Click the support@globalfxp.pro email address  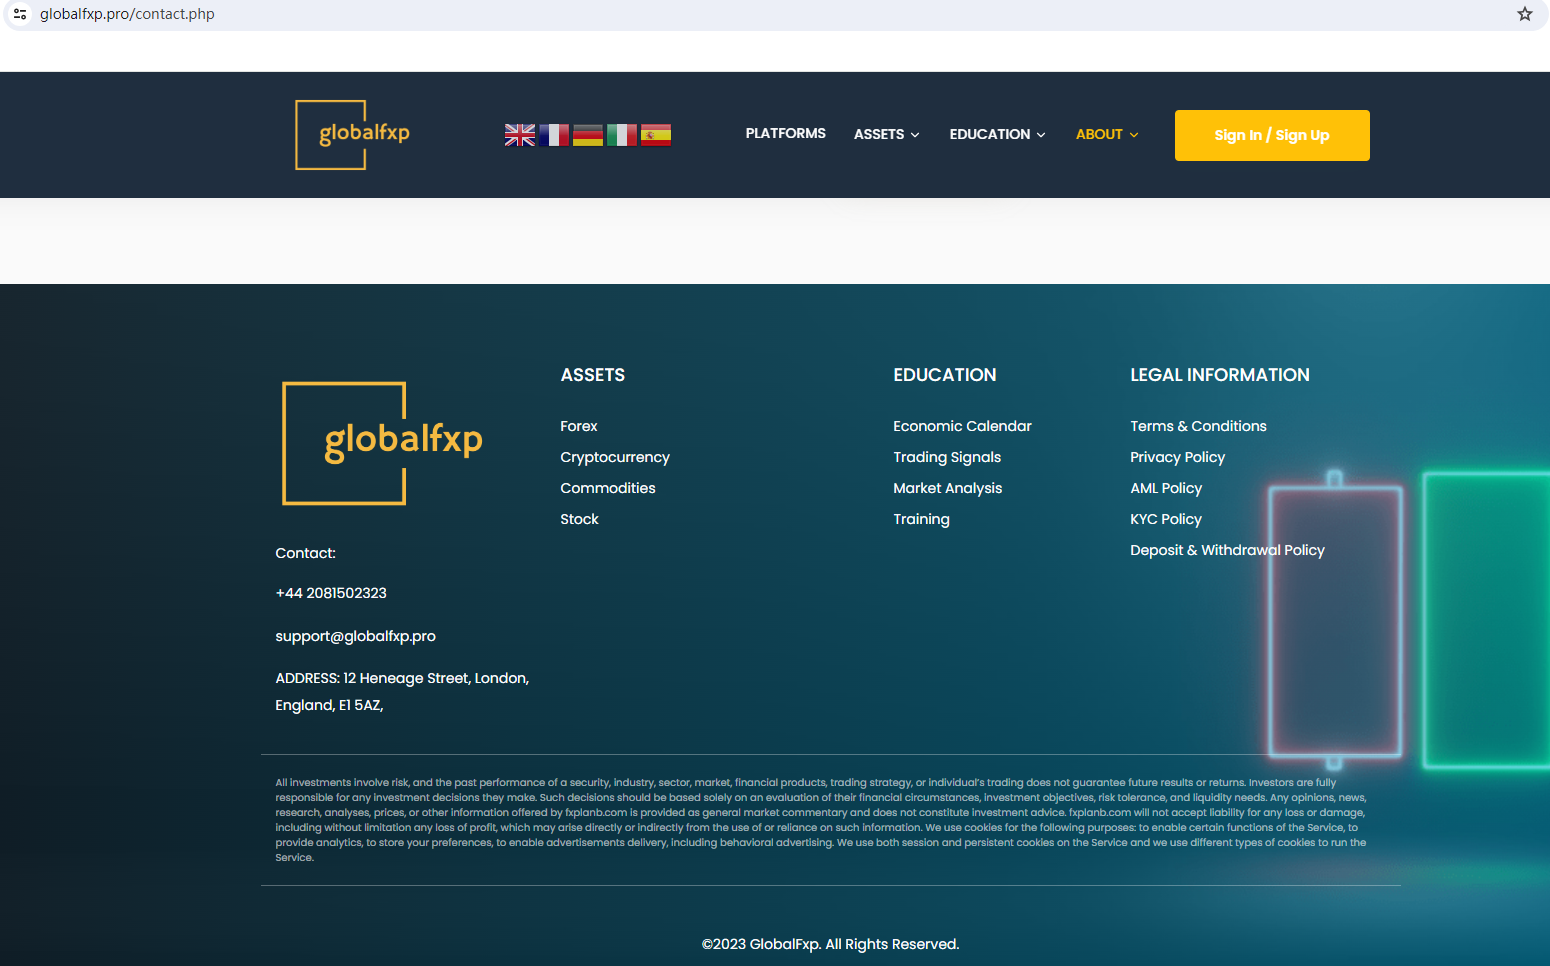(355, 636)
